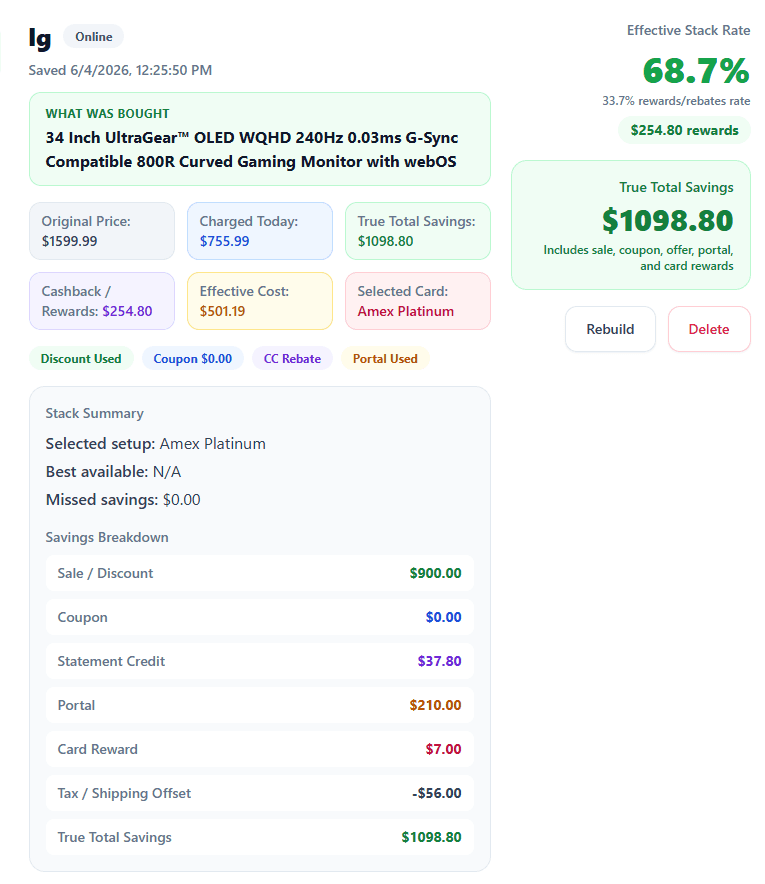Click the Delete button
The image size is (765, 884).
tap(709, 329)
